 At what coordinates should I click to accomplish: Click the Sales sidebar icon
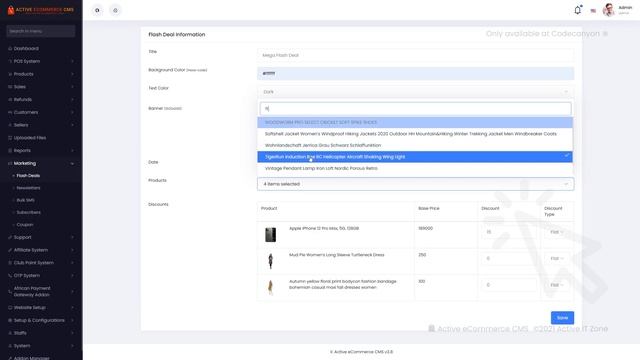pos(10,87)
